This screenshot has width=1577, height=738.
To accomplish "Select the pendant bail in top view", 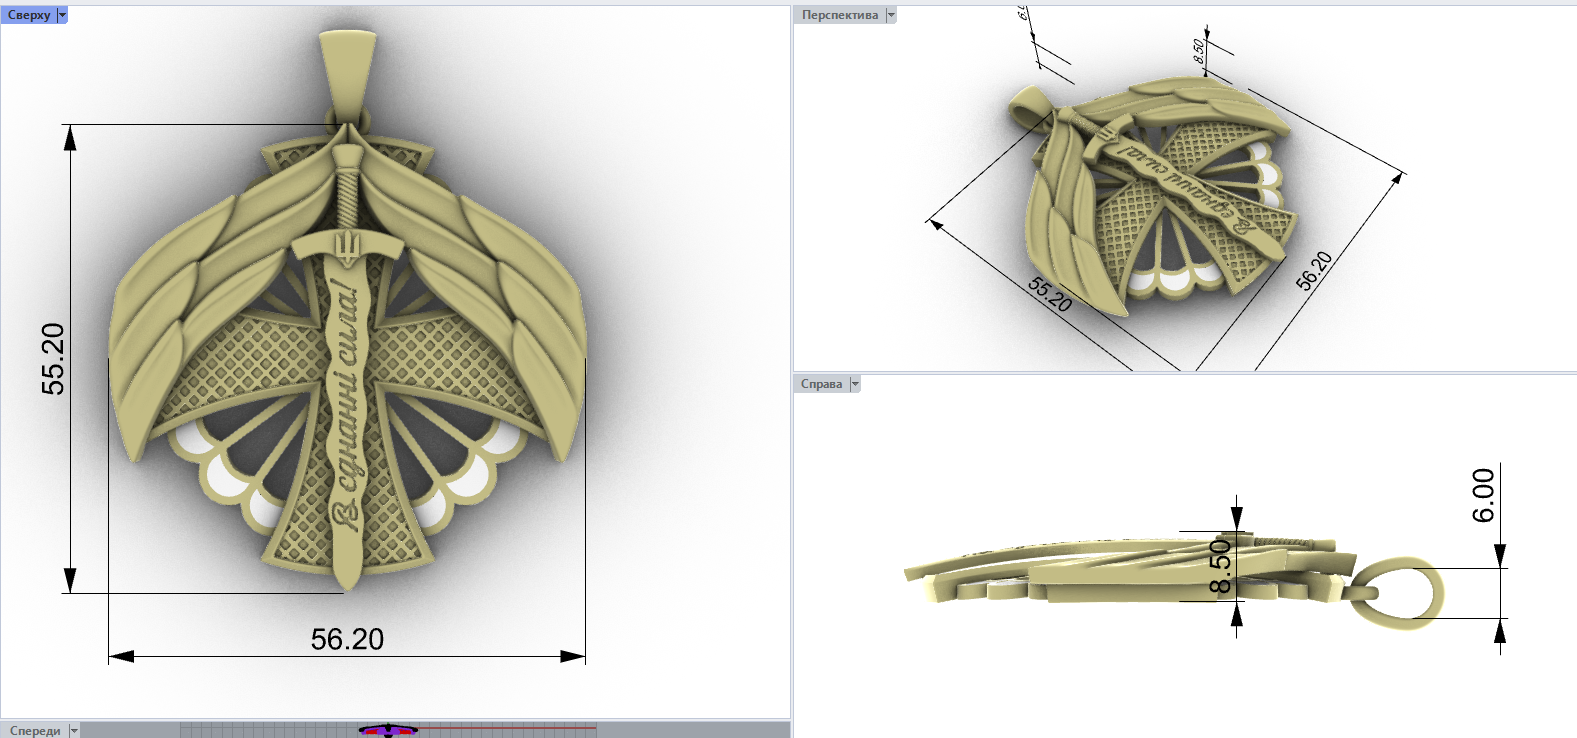I will [x=347, y=70].
